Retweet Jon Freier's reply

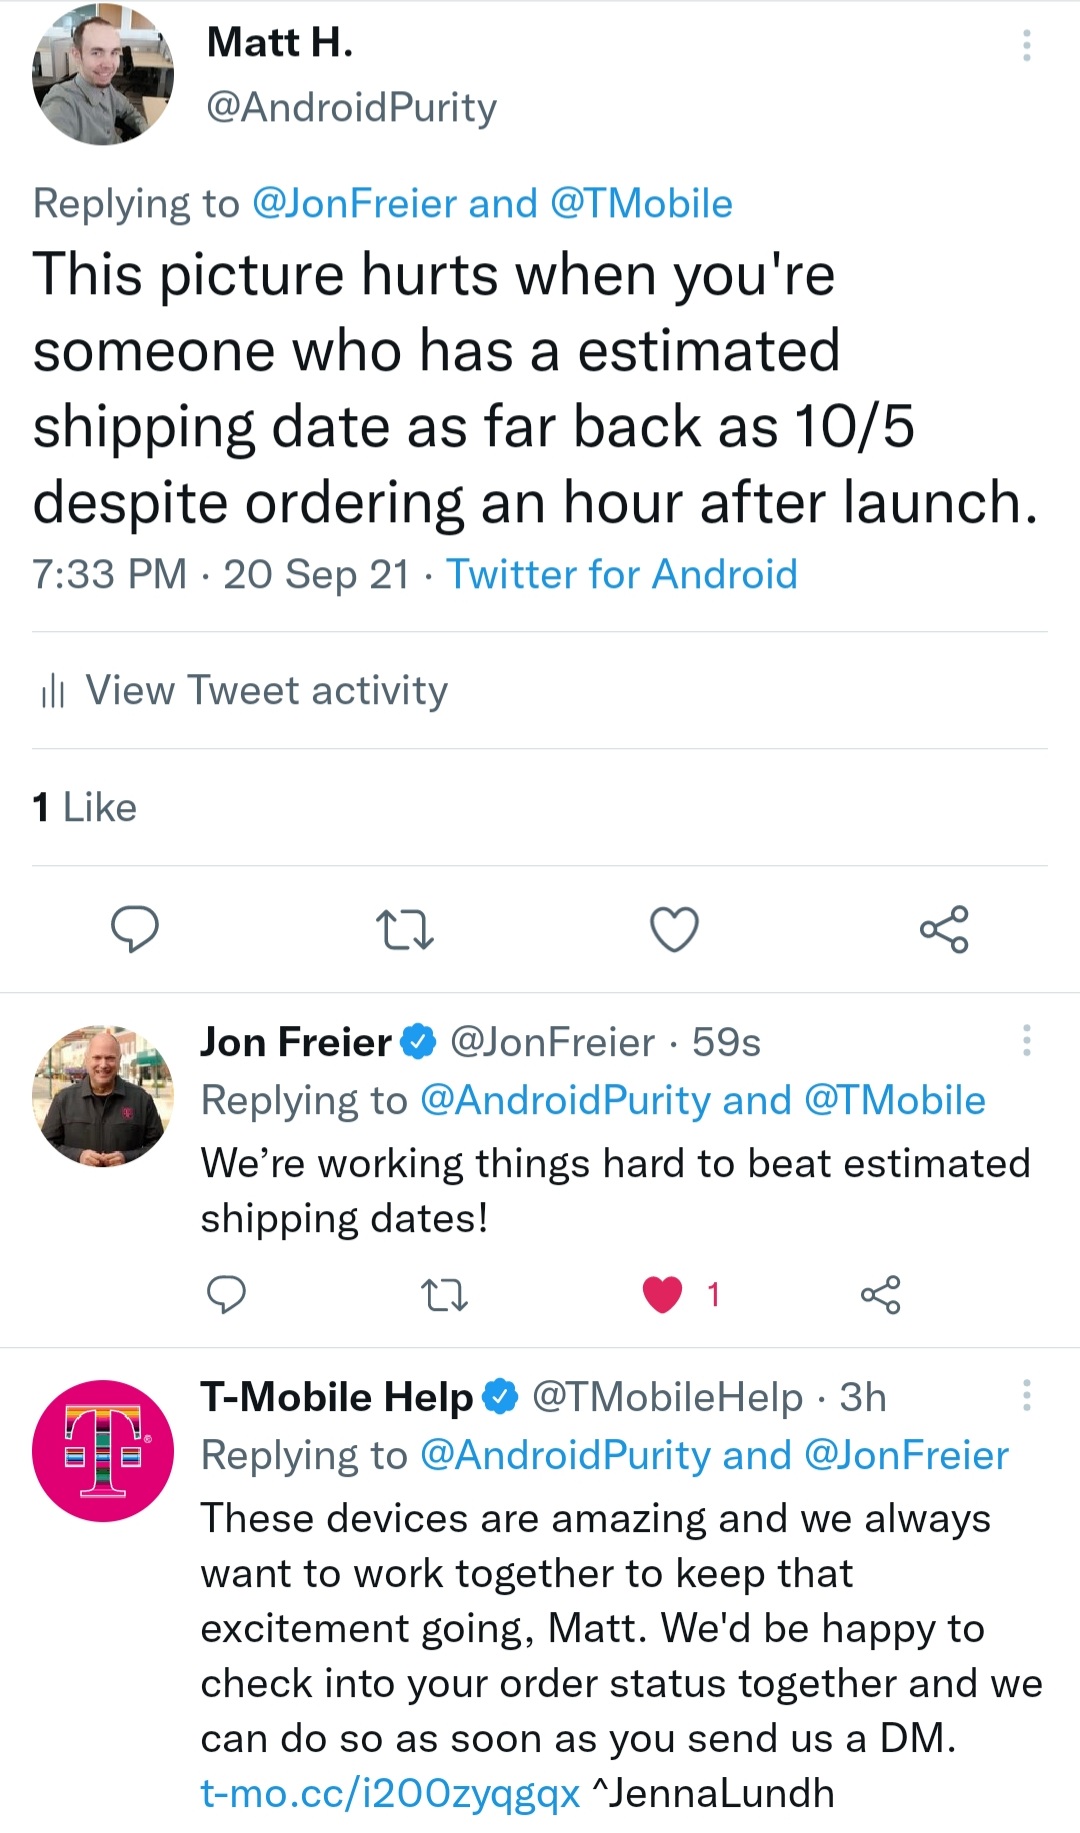(x=444, y=1295)
